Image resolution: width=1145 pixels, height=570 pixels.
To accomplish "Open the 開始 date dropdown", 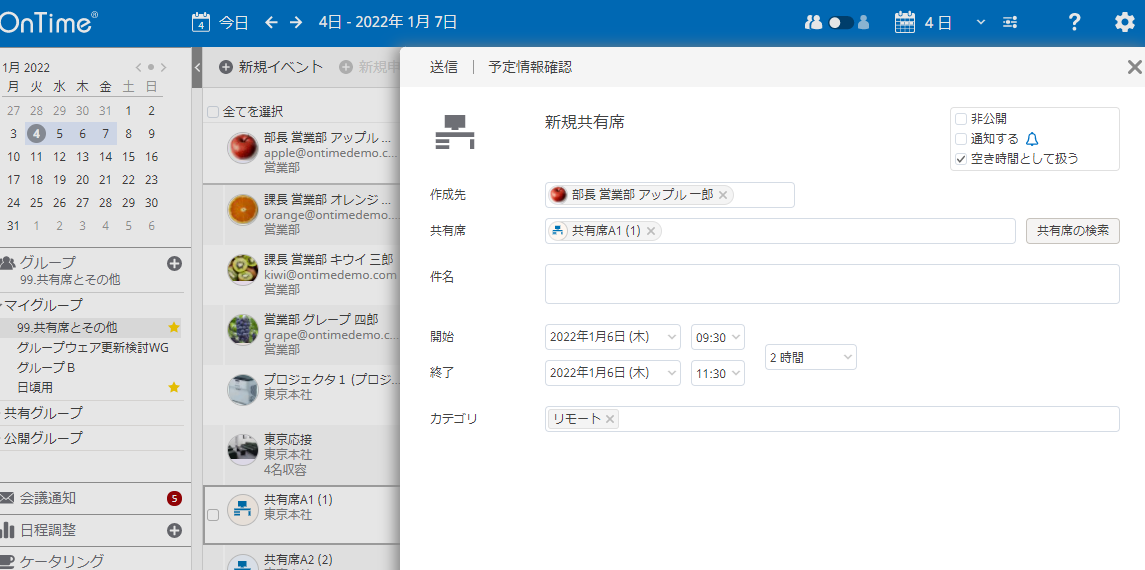I will click(613, 337).
